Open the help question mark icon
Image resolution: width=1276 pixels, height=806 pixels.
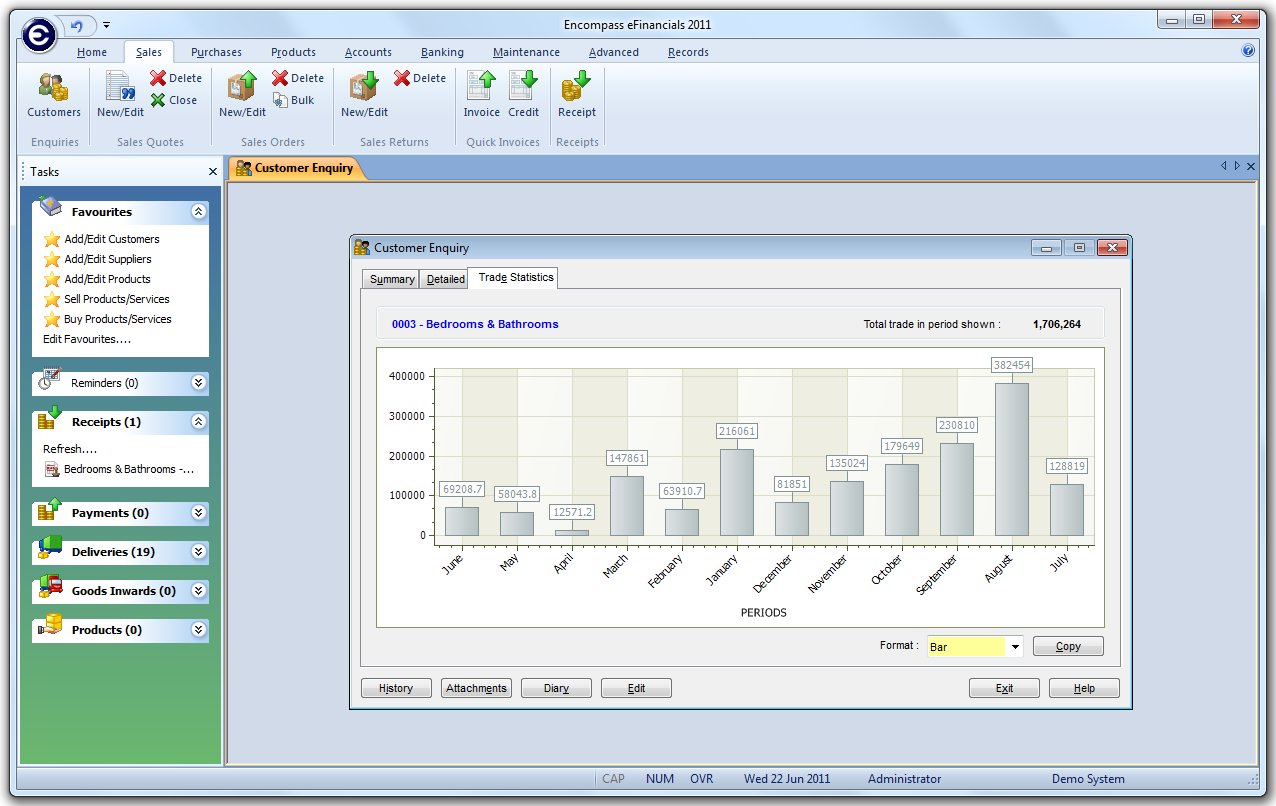tap(1248, 51)
